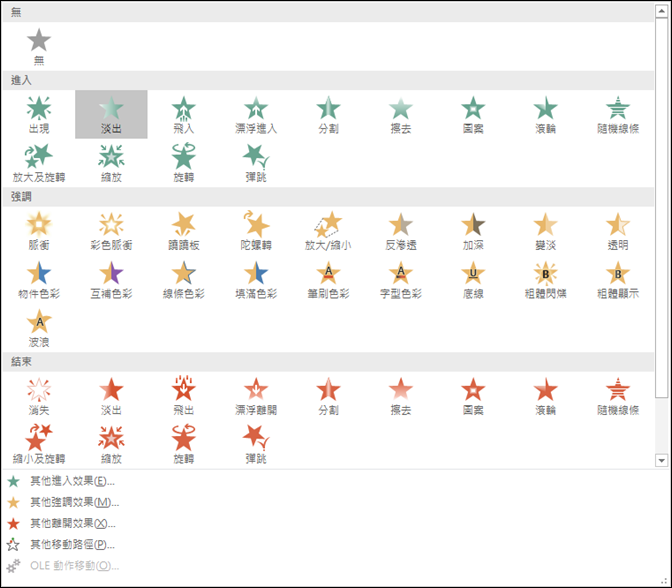Apply the green 旋轉 entrance effect
The width and height of the screenshot is (672, 588).
[183, 163]
